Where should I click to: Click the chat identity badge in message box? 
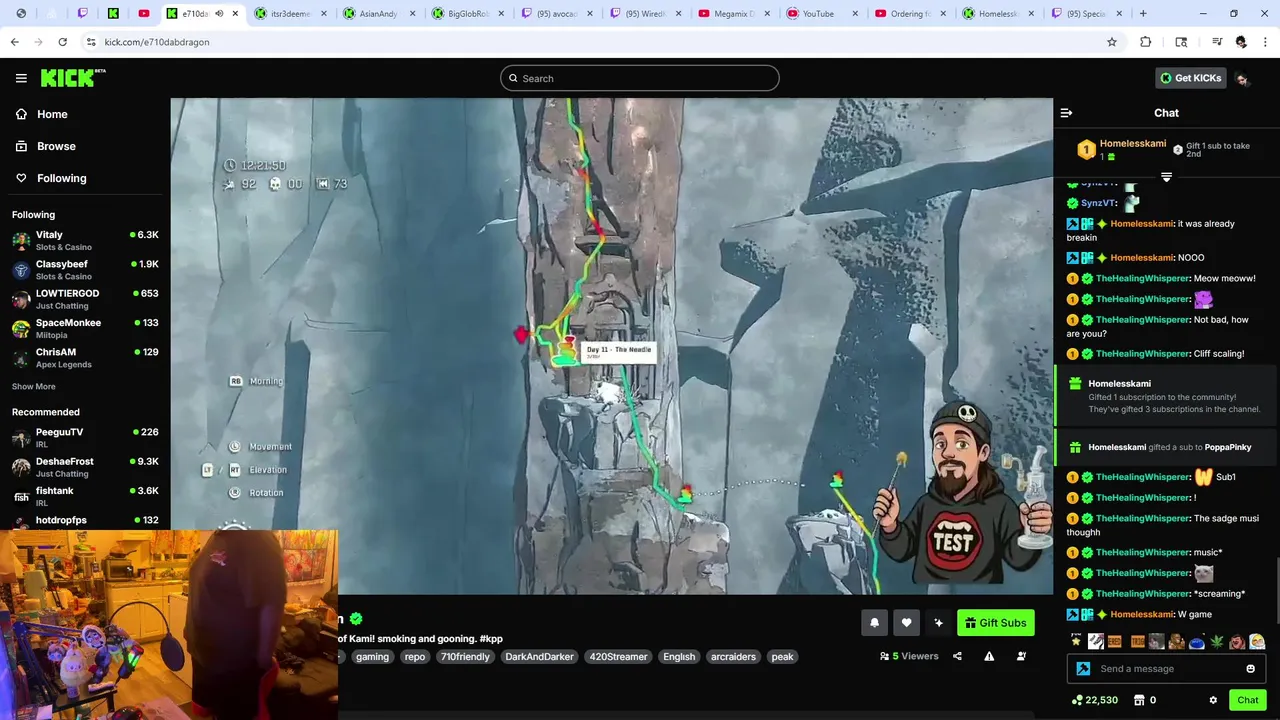point(1083,669)
